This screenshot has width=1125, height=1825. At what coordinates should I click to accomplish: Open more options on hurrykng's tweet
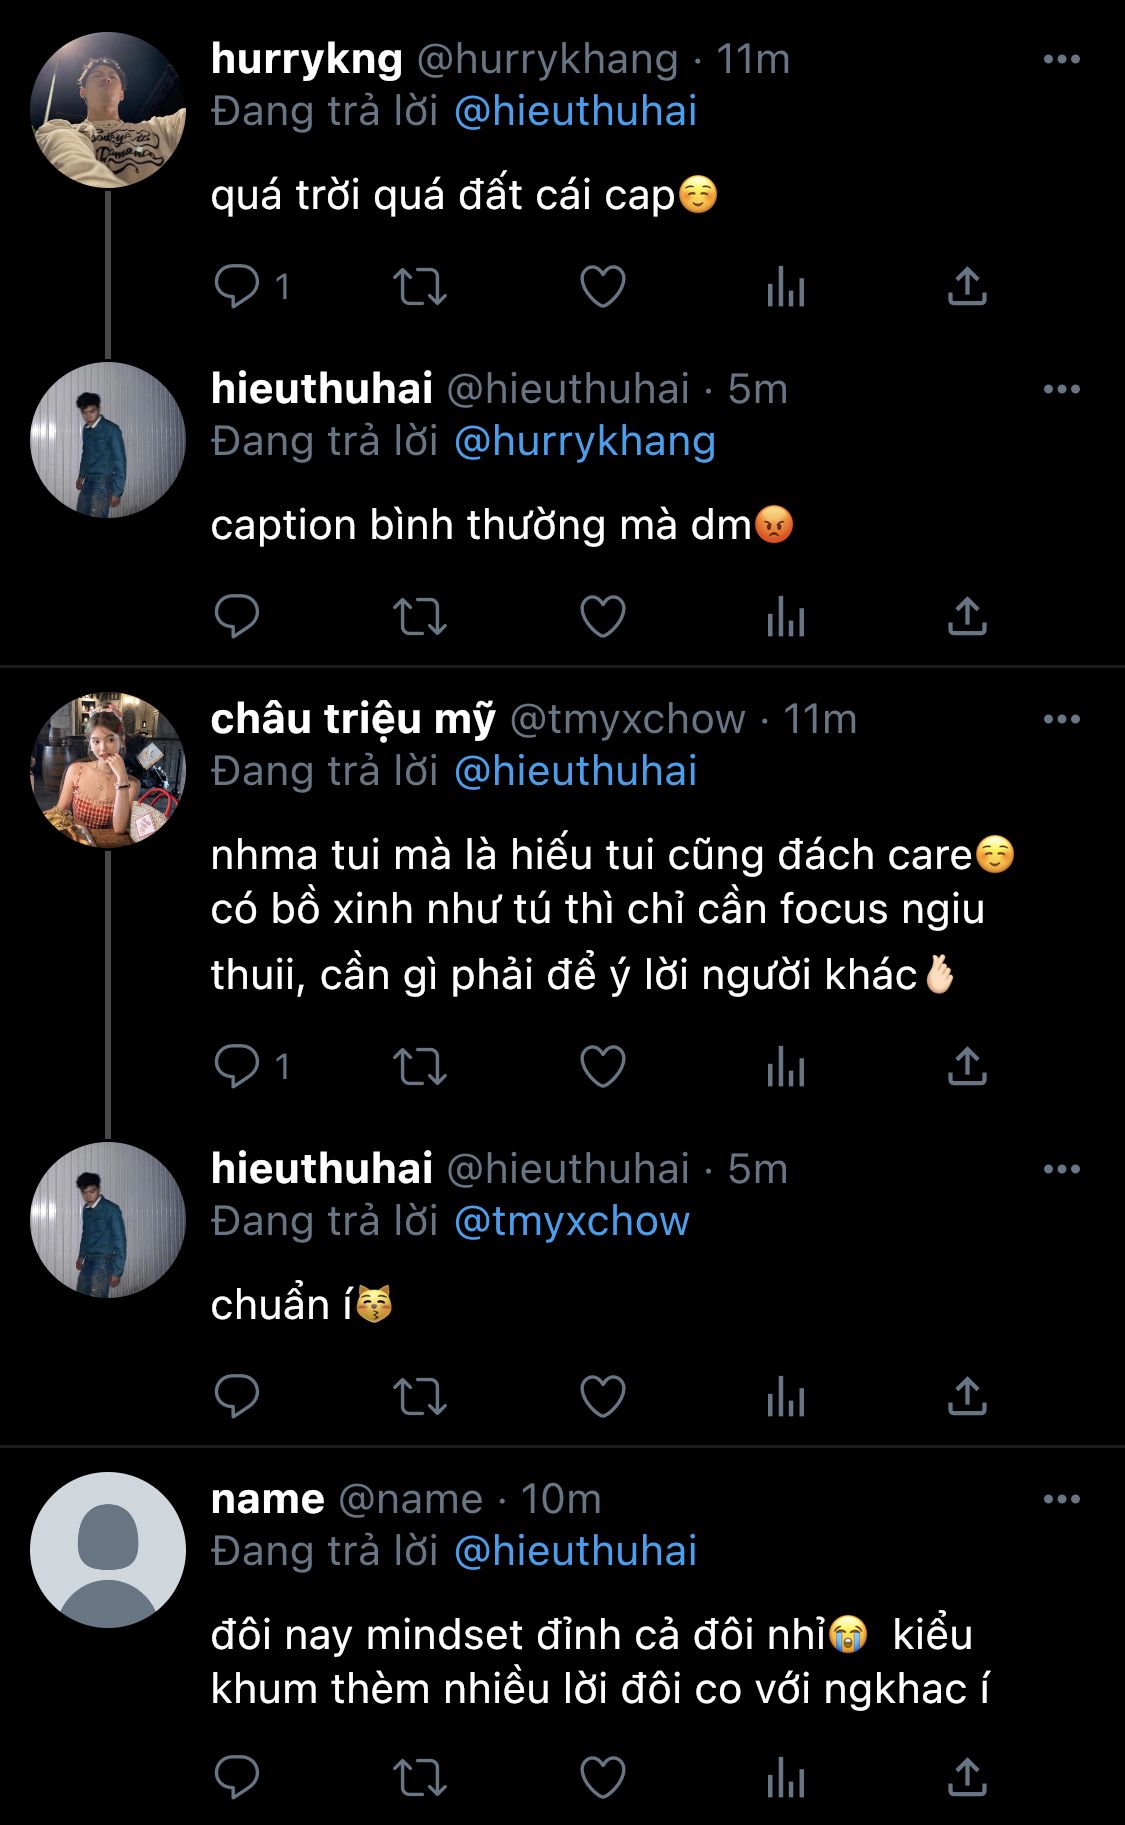point(1061,59)
